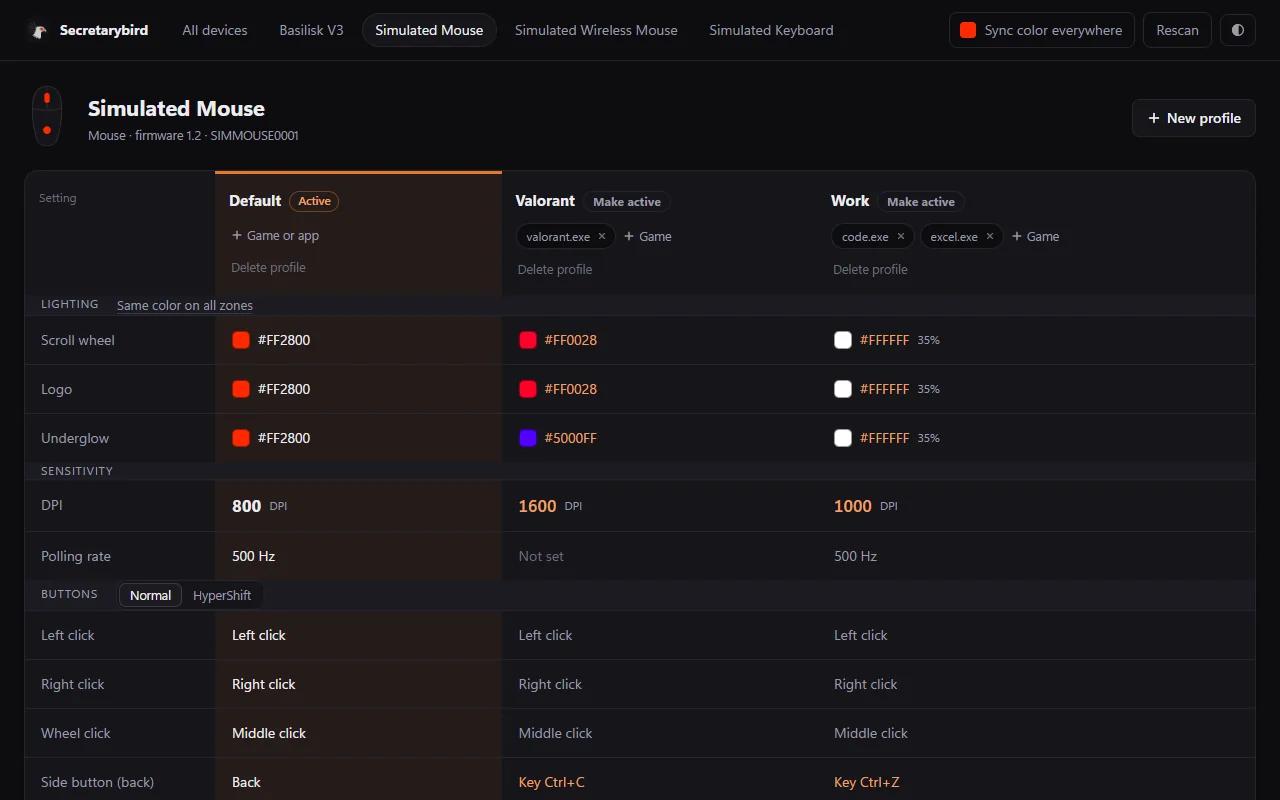Click the Simulated Mouse device image
This screenshot has width=1280, height=800.
coord(47,116)
